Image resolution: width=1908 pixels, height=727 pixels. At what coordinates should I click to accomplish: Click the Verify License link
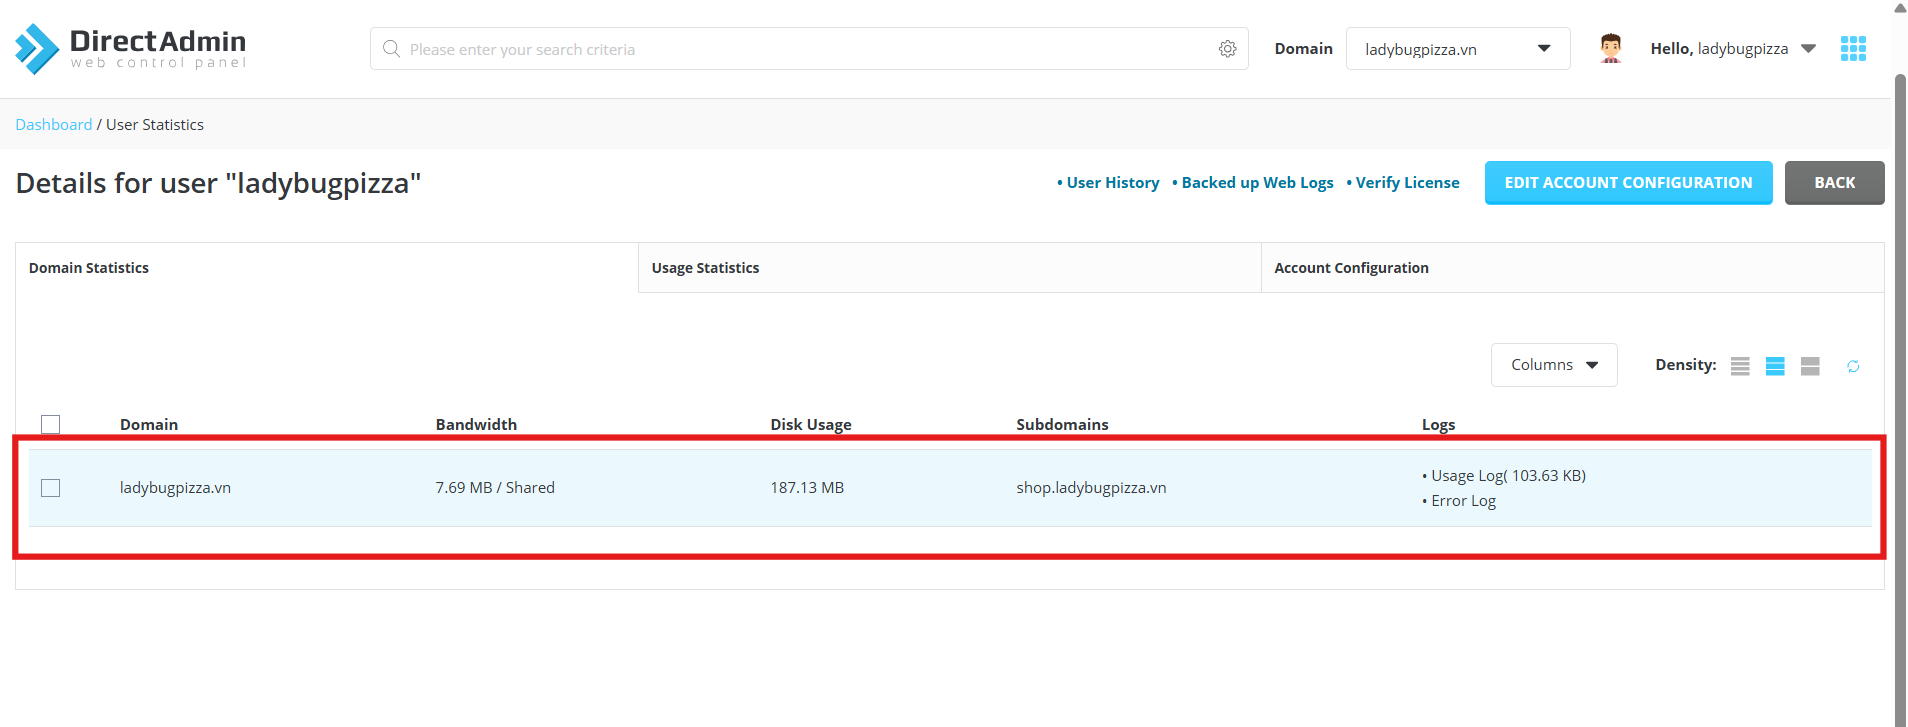[1407, 183]
